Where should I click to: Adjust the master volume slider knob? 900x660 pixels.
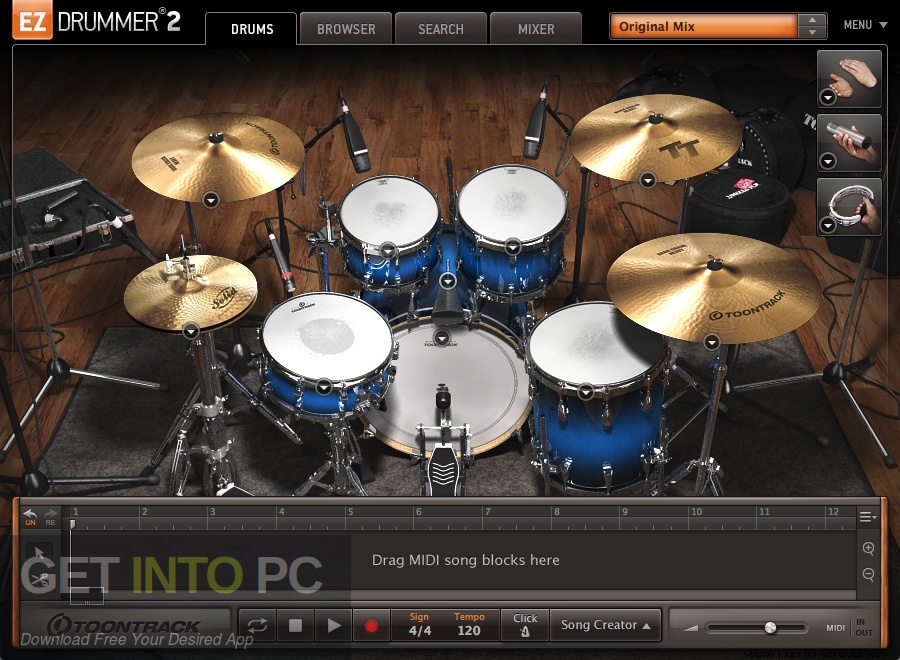770,628
